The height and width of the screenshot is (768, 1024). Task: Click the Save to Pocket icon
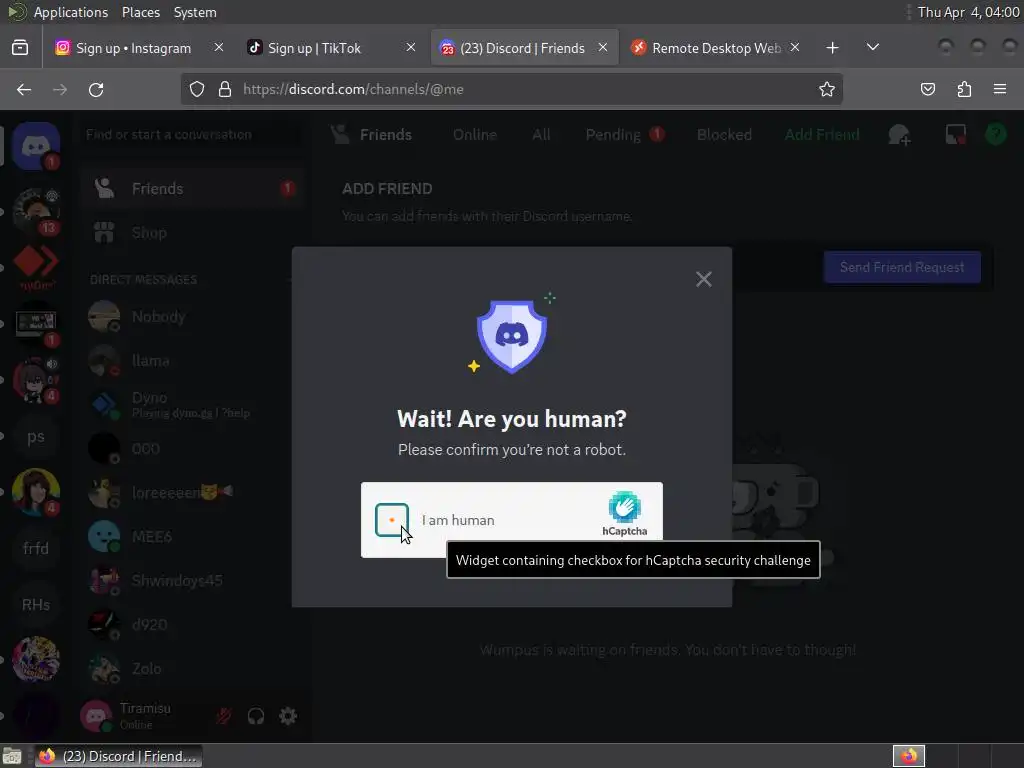tap(928, 89)
